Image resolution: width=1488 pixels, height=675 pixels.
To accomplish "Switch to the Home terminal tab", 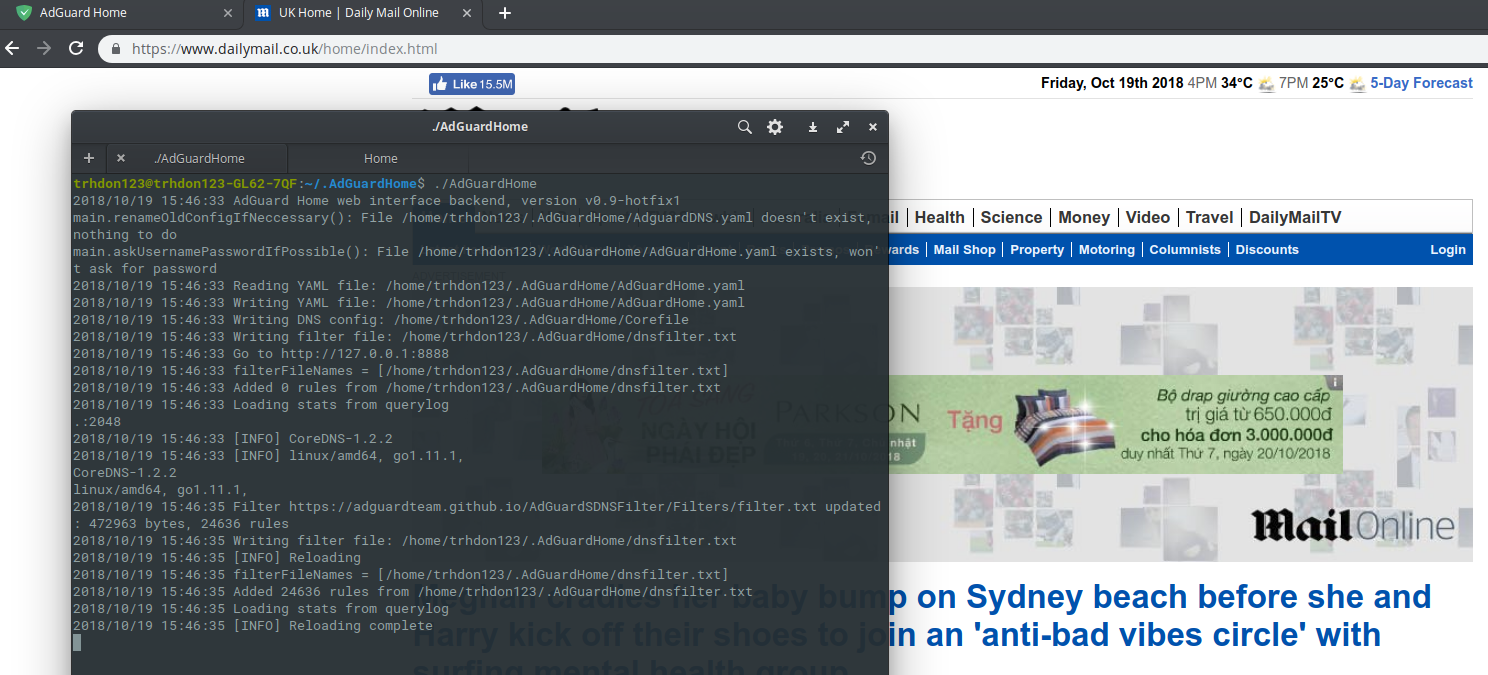I will (381, 158).
